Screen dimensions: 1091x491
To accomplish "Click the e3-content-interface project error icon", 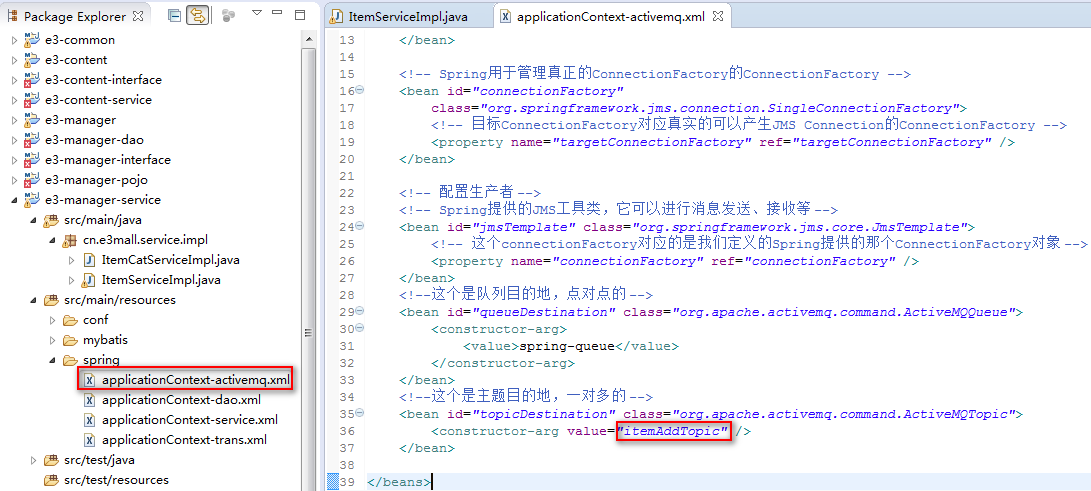I will pos(32,80).
